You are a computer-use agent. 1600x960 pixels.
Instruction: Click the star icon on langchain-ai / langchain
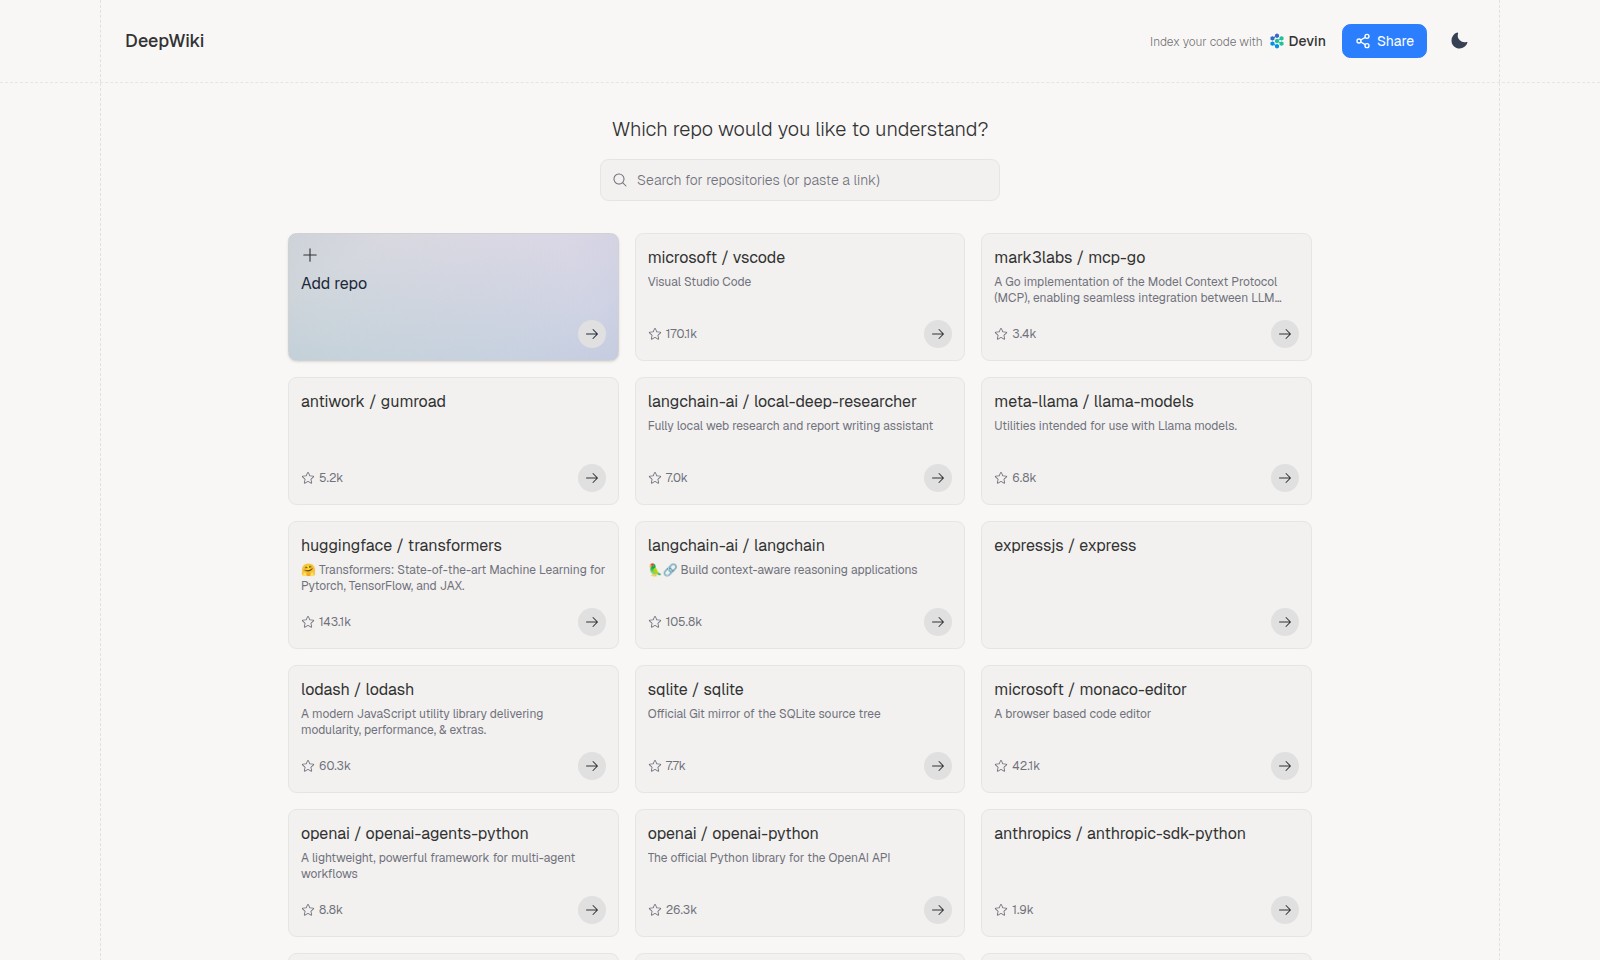(655, 622)
